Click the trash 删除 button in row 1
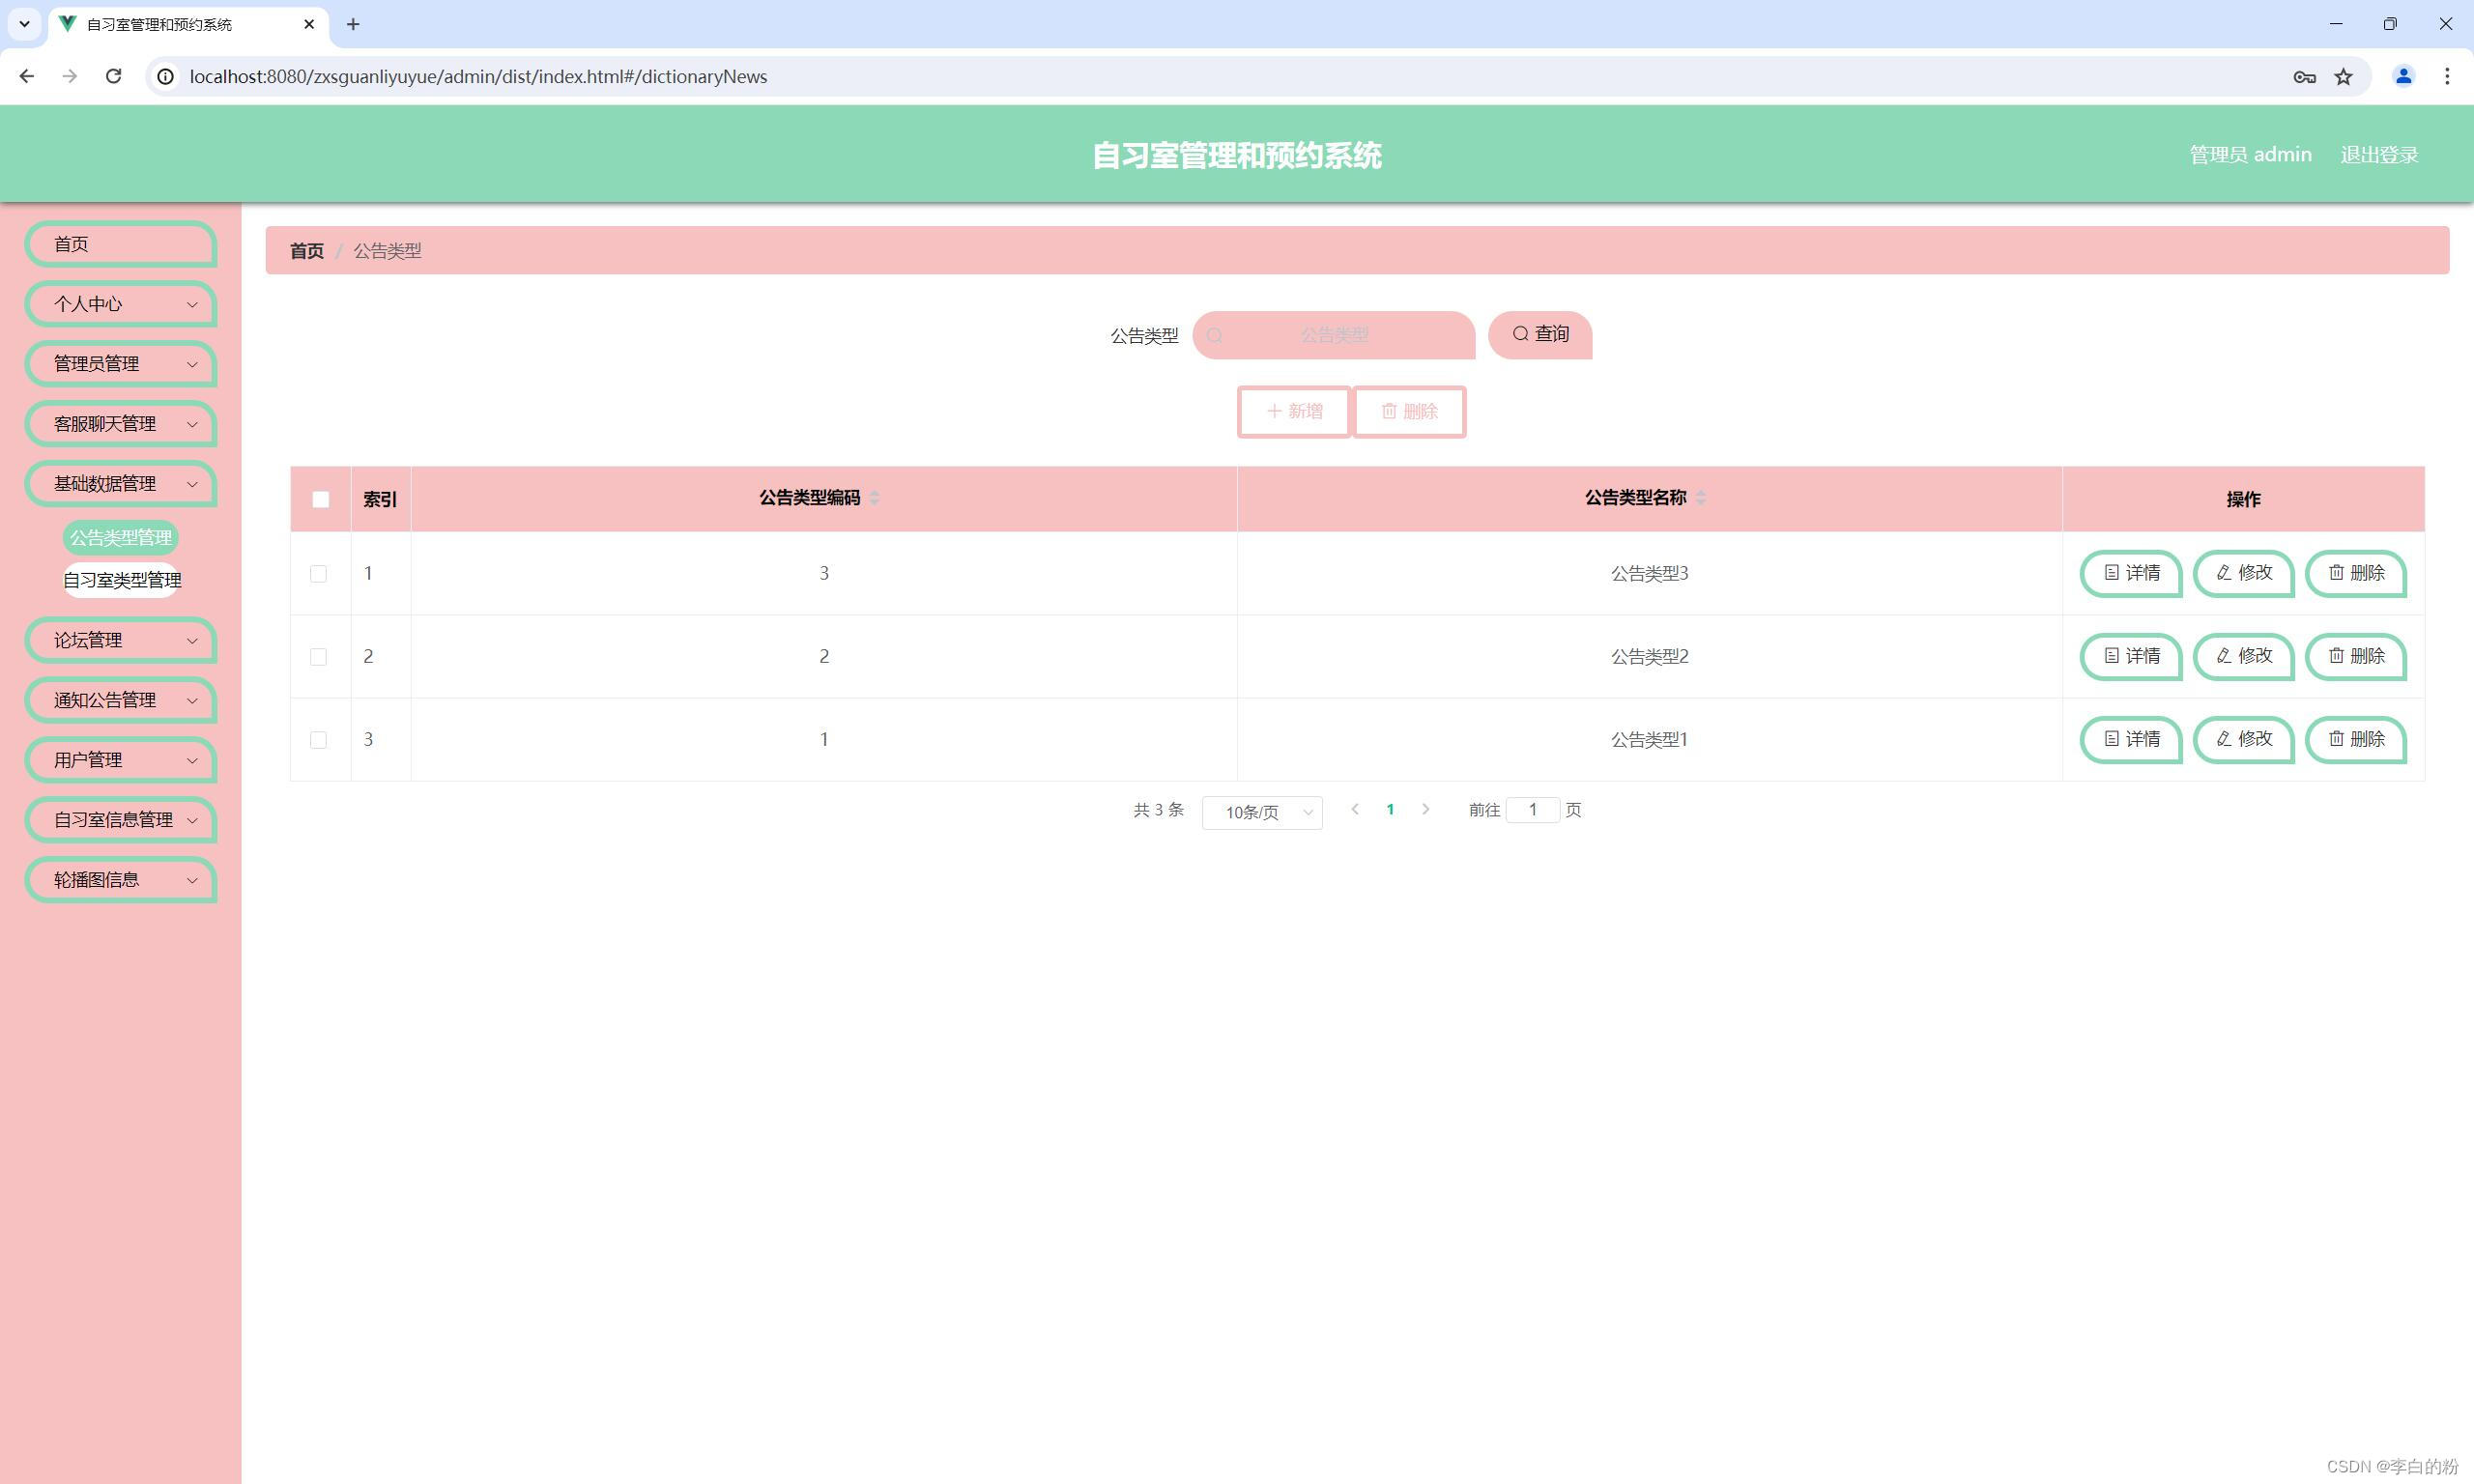The width and height of the screenshot is (2474, 1484). [2355, 573]
